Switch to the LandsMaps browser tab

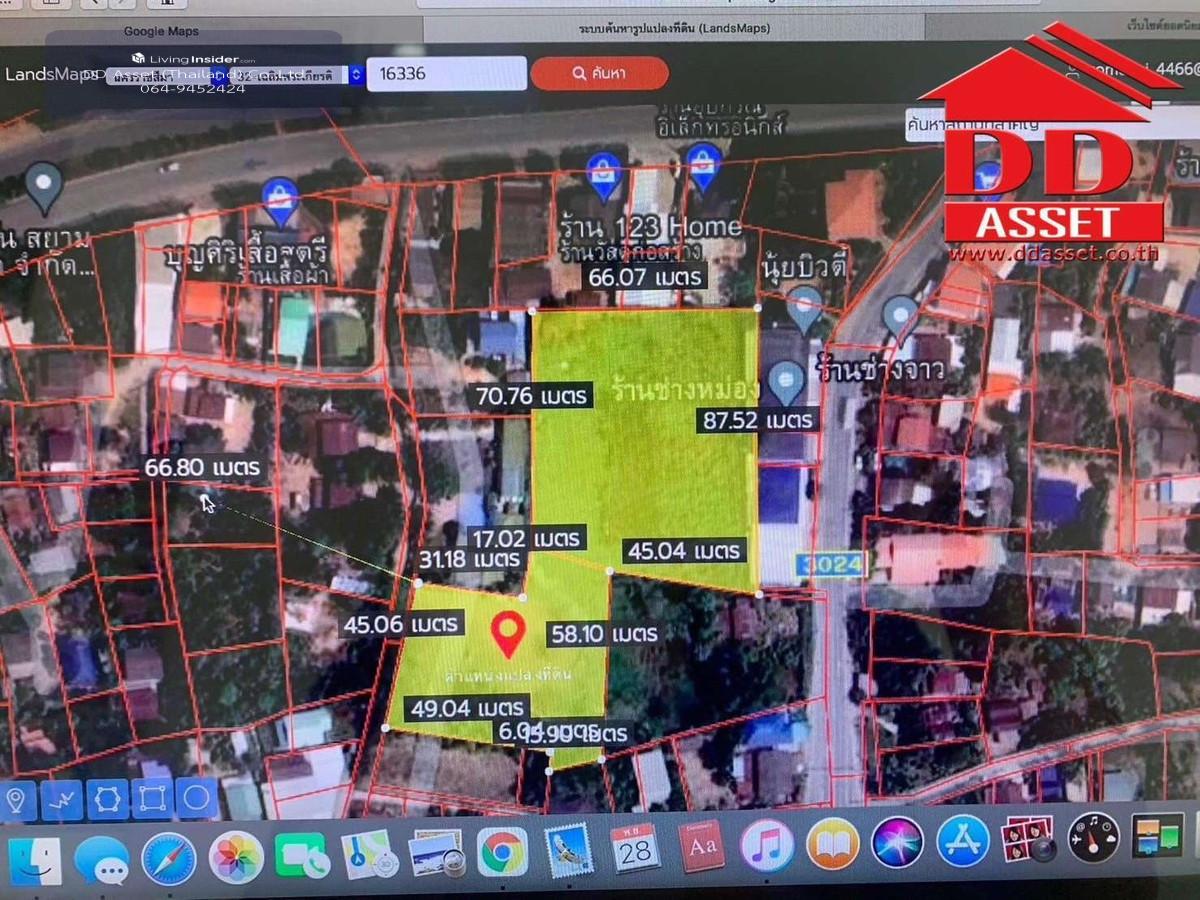coord(674,28)
